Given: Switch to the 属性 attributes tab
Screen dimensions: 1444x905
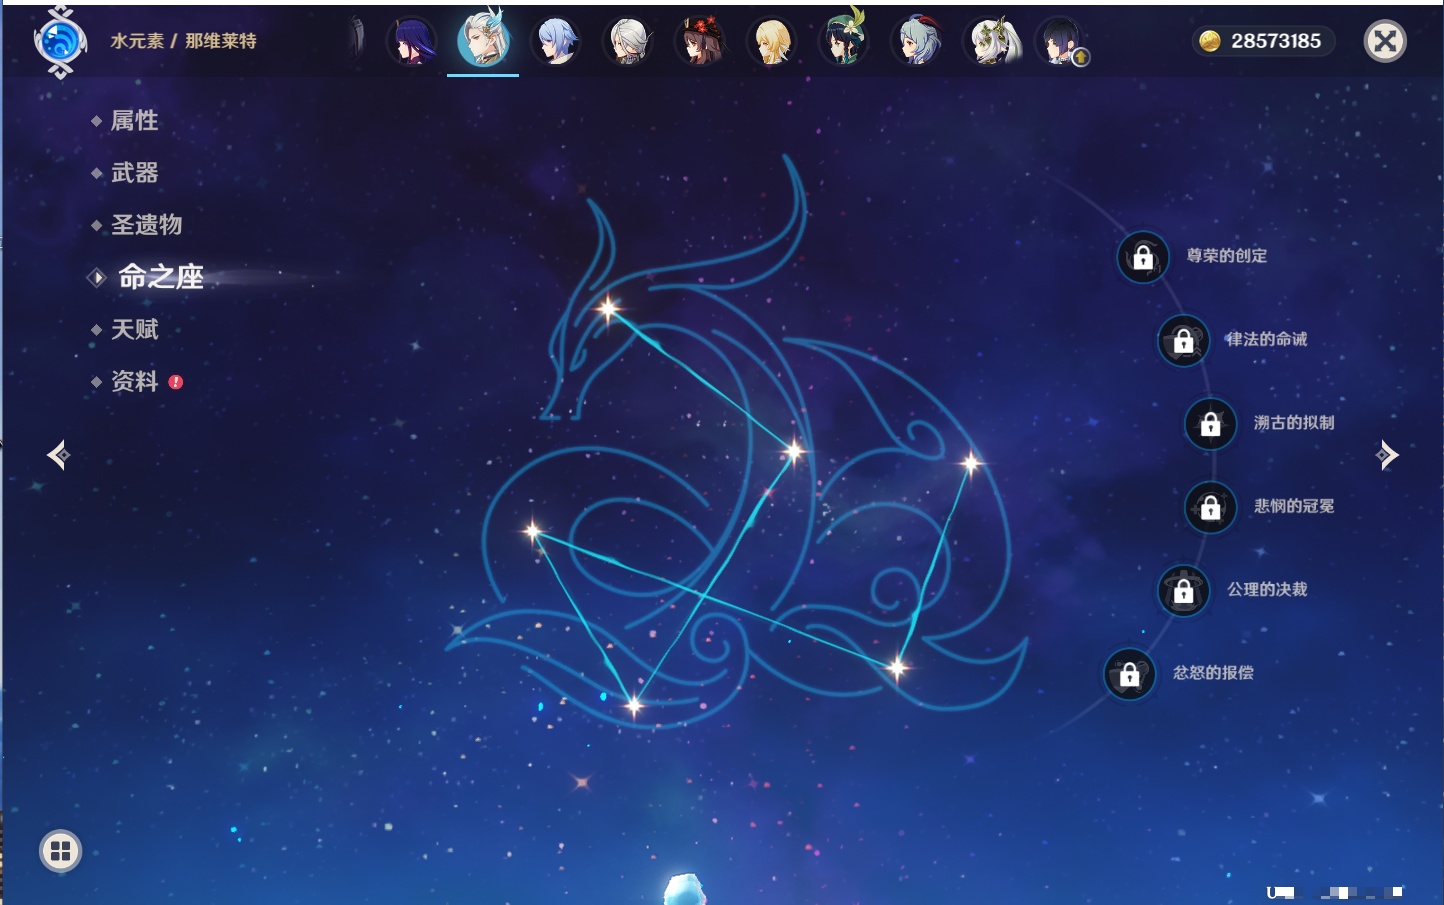Looking at the screenshot, I should pos(134,121).
